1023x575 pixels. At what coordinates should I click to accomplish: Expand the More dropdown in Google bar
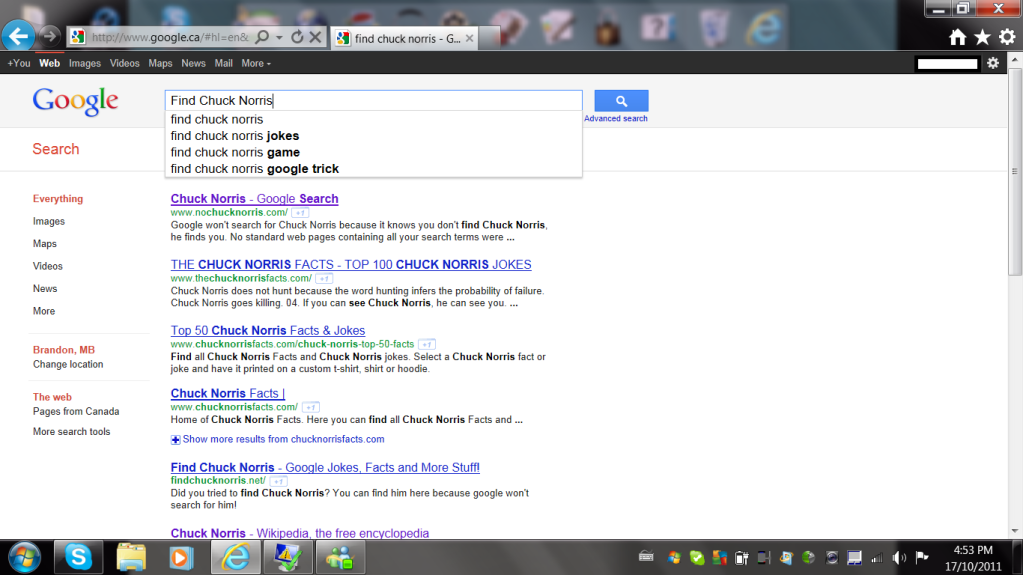point(256,63)
